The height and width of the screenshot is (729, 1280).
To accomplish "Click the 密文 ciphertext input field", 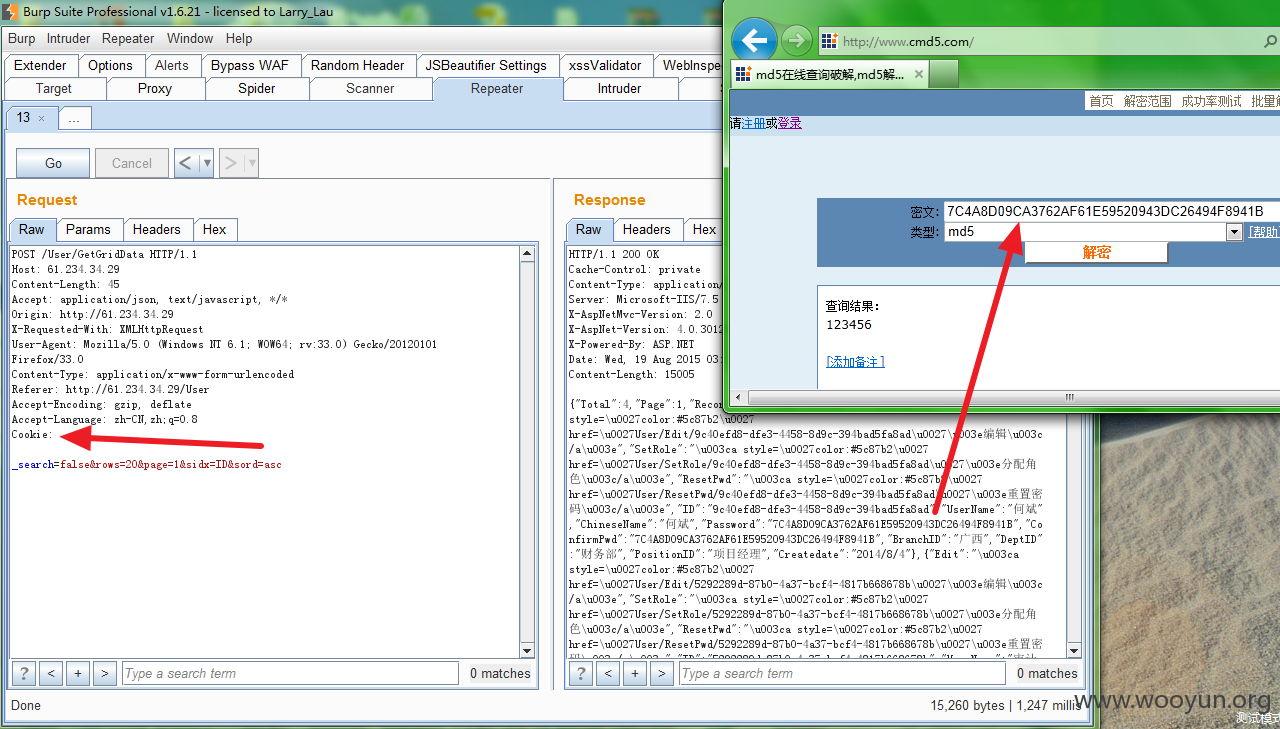I will [x=1111, y=211].
